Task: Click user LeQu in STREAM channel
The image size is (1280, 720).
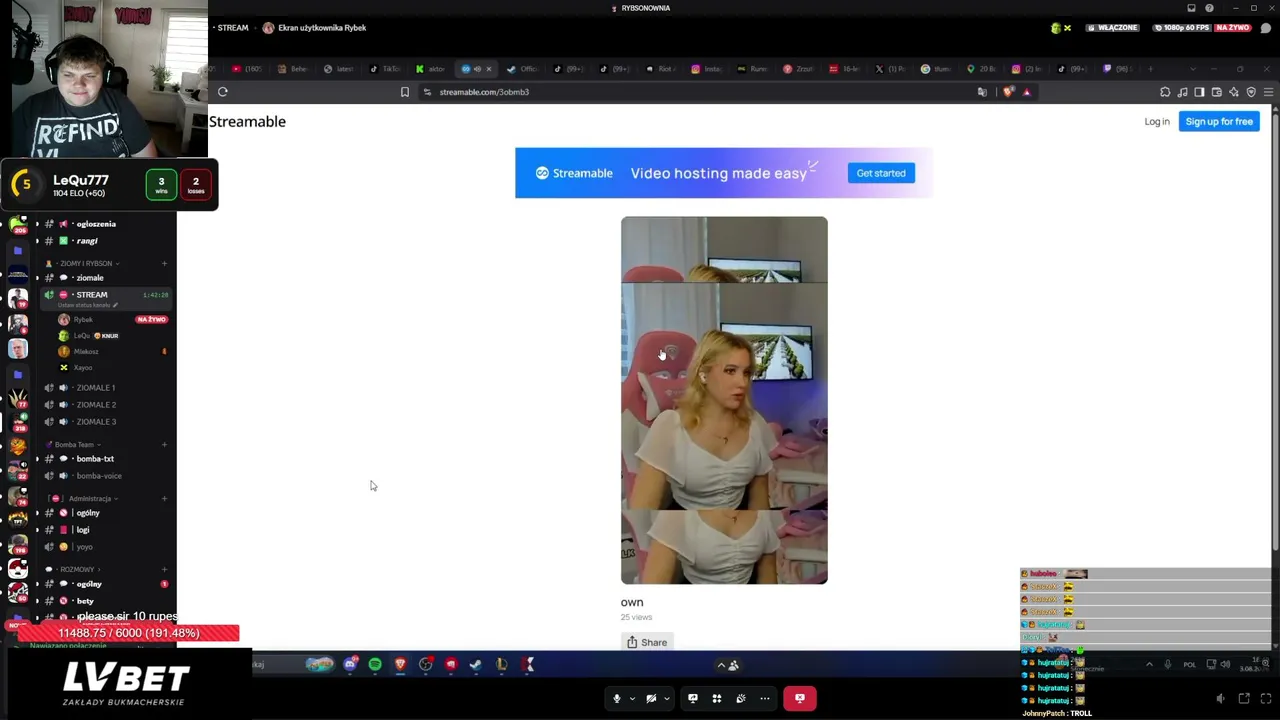Action: tap(83, 335)
